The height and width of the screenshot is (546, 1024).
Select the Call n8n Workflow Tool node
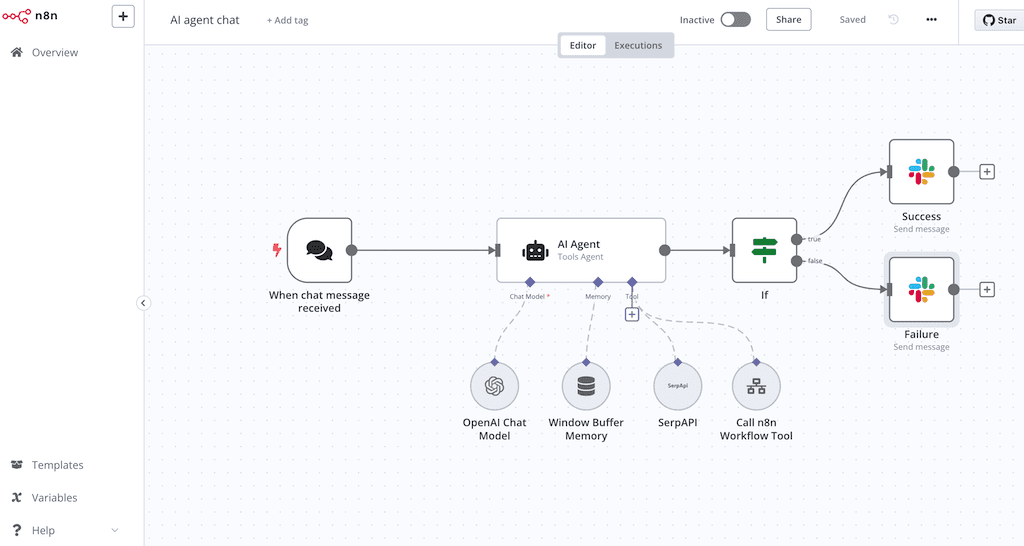click(x=756, y=386)
